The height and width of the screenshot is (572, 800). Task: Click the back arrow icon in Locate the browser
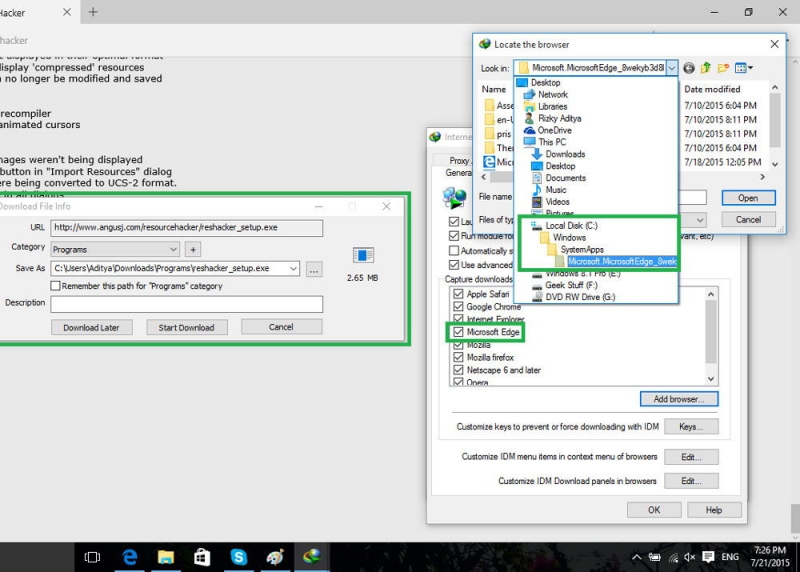689,68
